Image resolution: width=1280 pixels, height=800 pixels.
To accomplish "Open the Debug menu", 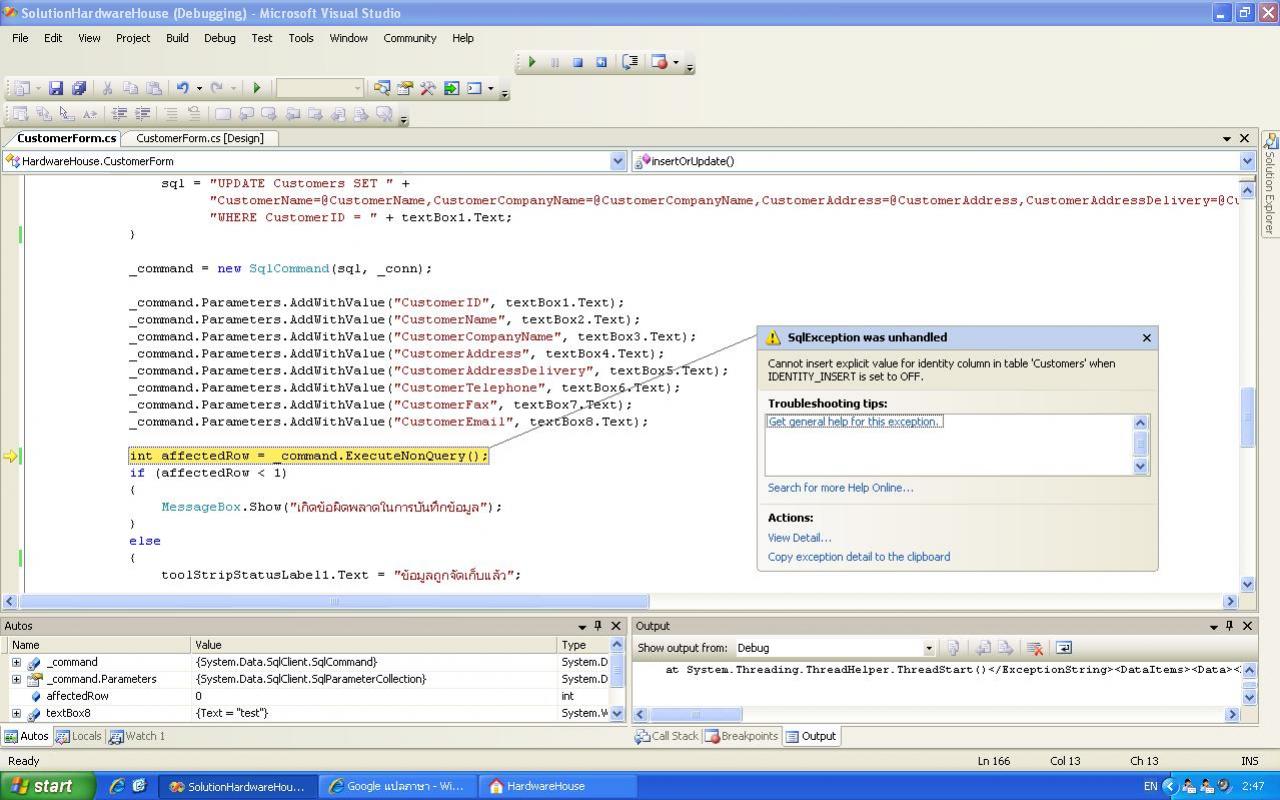I will point(220,38).
